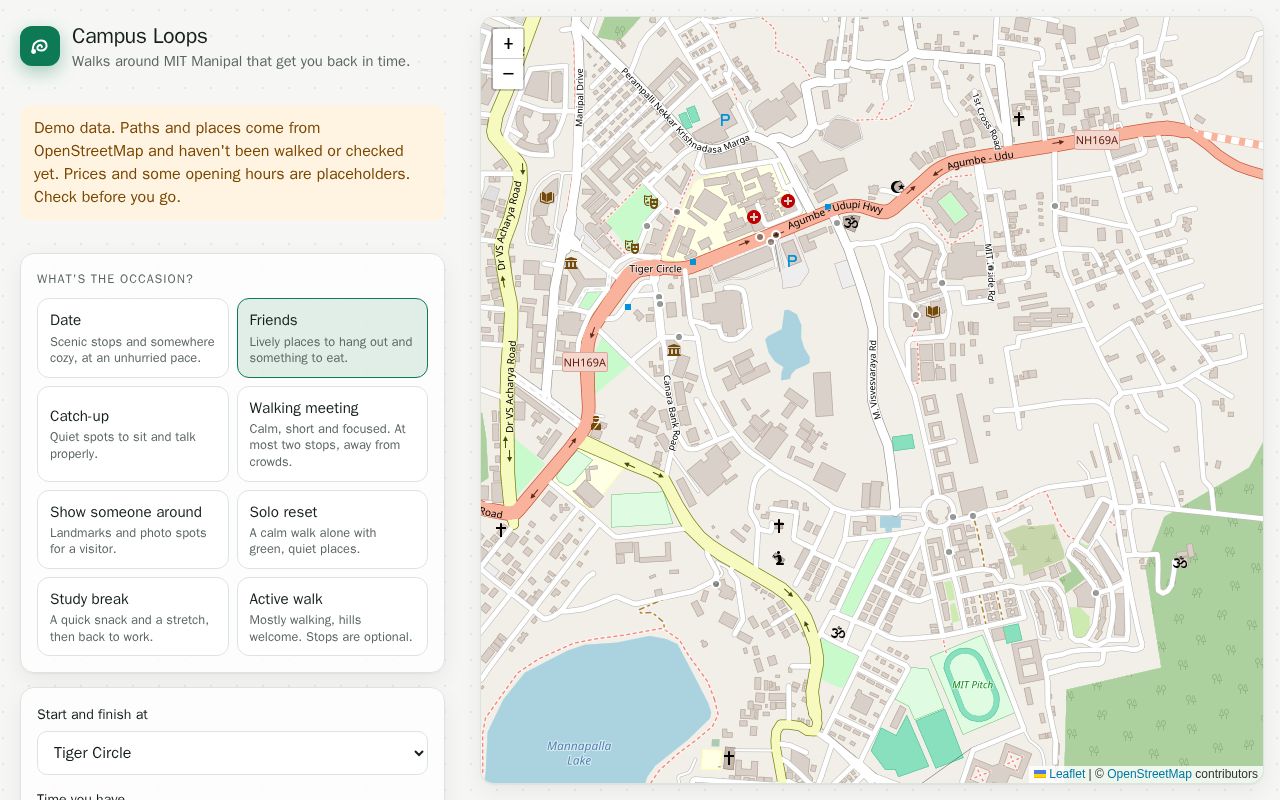Click the library book icon beside Dr VS Acharya Road
The width and height of the screenshot is (1280, 800).
click(x=546, y=197)
